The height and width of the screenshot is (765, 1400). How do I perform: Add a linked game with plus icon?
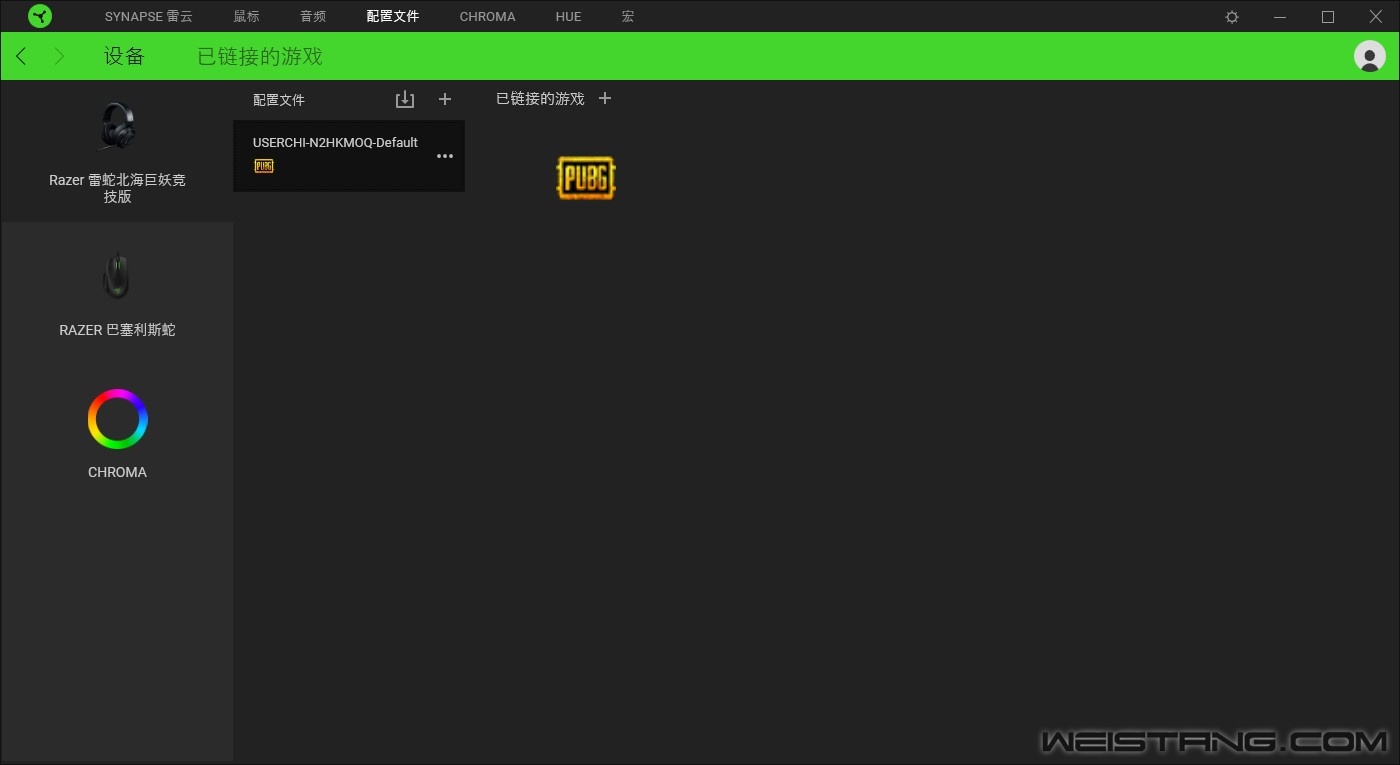pyautogui.click(x=604, y=98)
